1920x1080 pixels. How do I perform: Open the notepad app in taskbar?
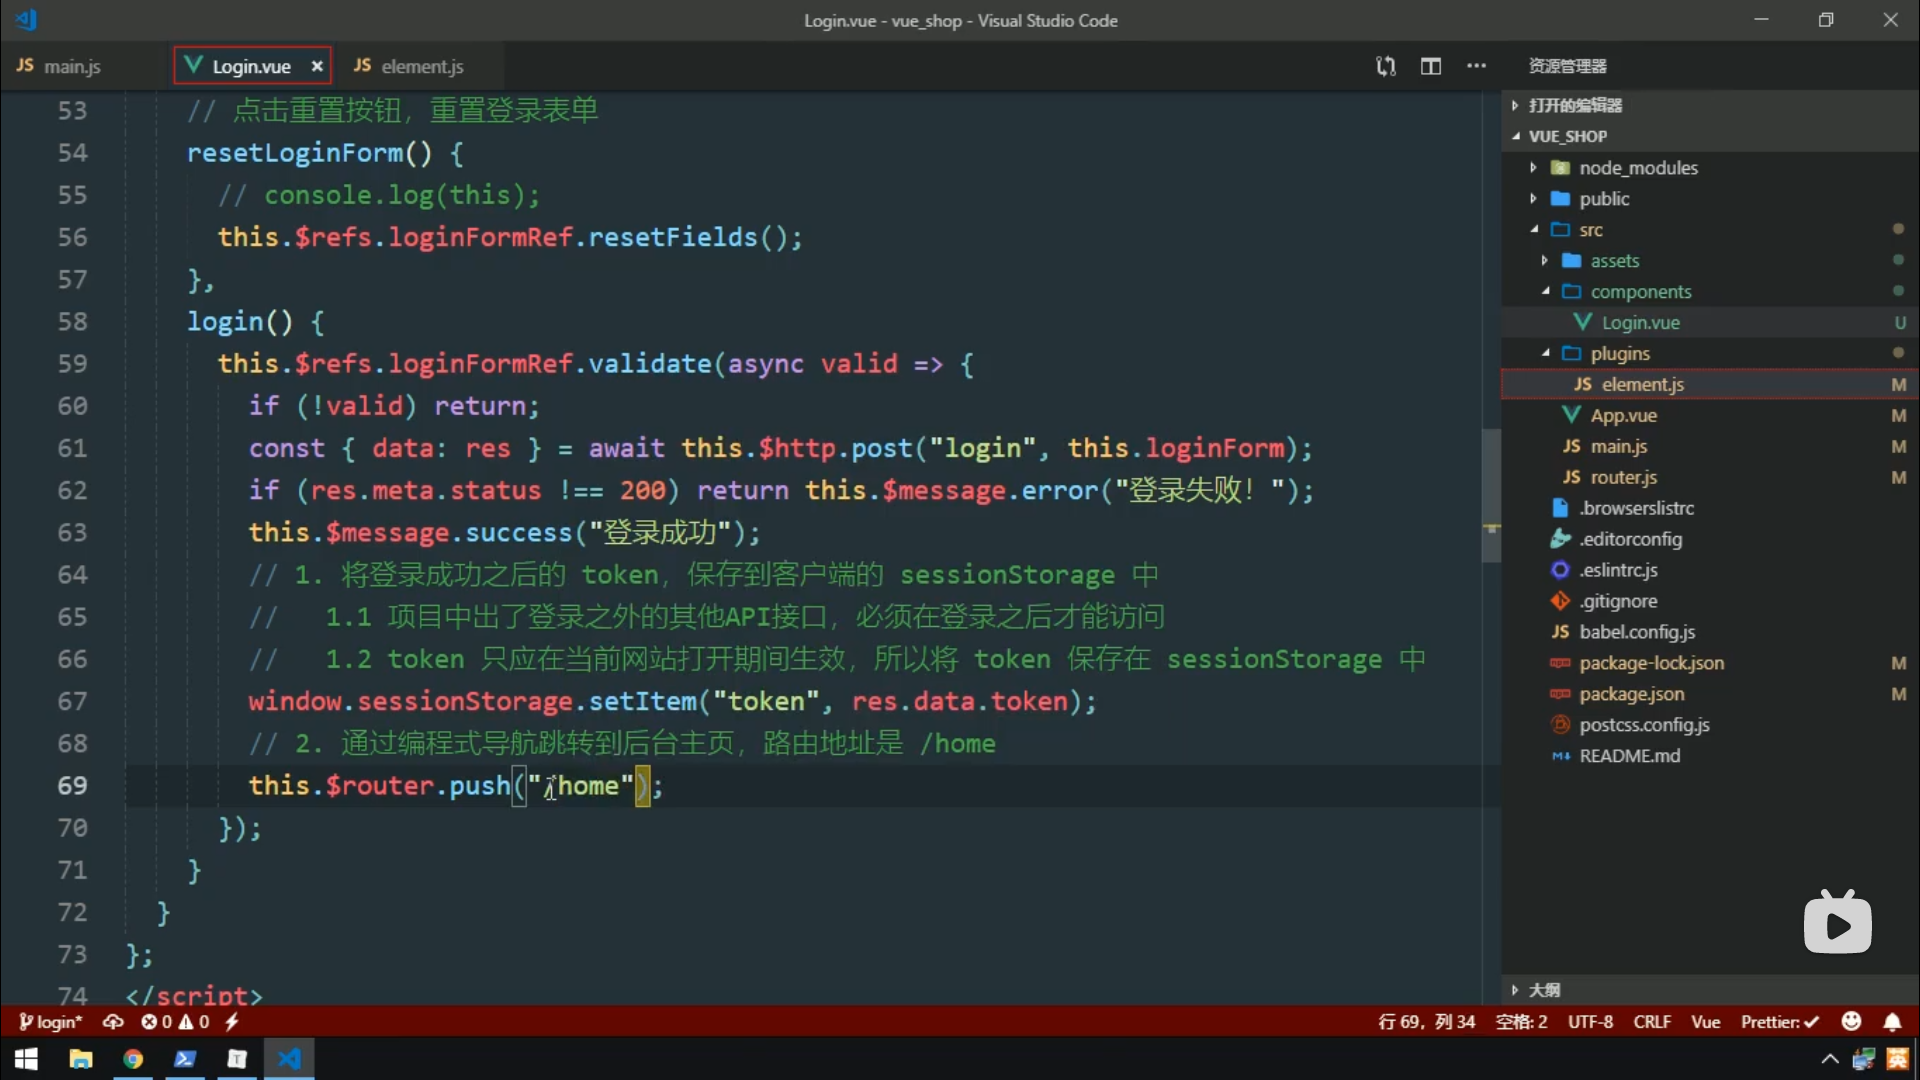[237, 1059]
